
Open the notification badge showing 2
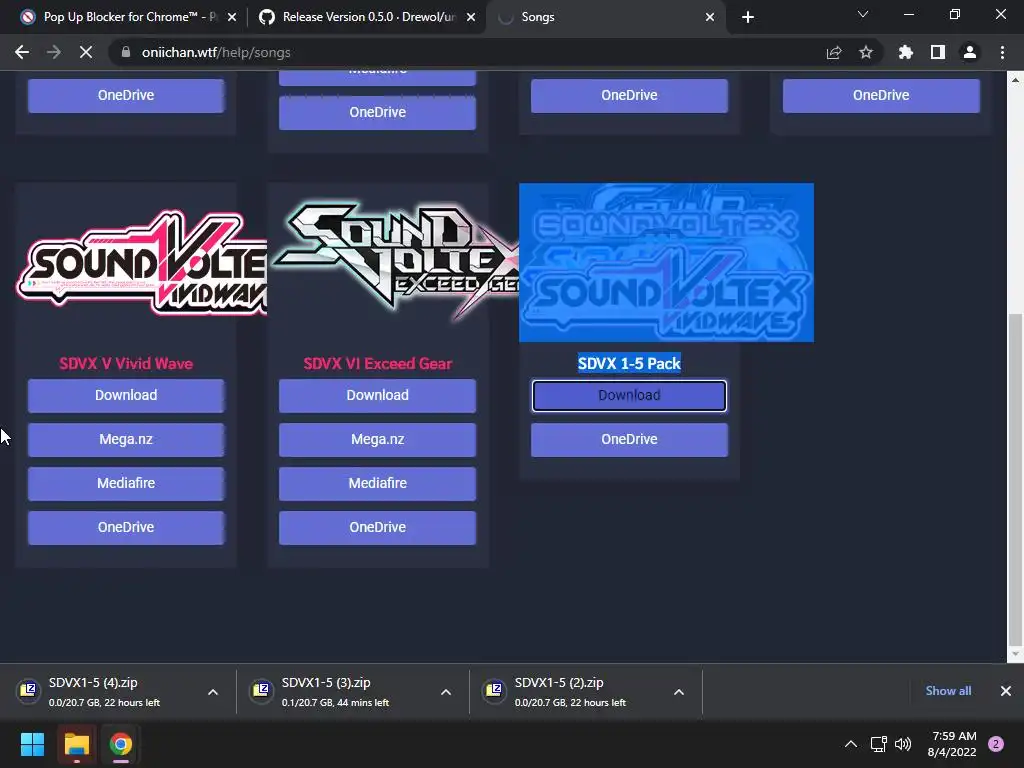coord(996,744)
